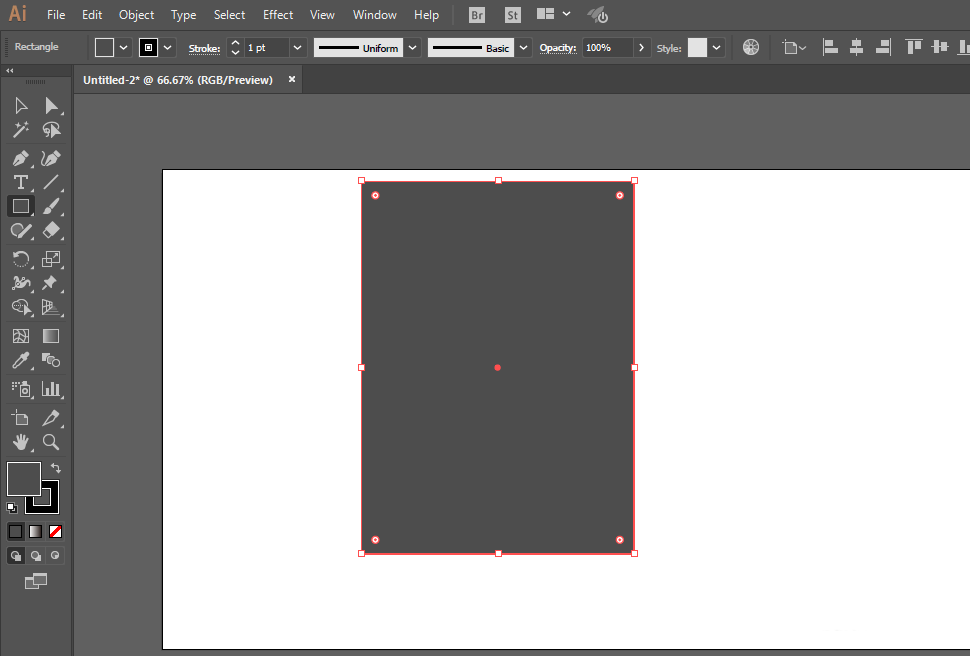Select the Lasso tool
The width and height of the screenshot is (970, 656).
(x=51, y=130)
